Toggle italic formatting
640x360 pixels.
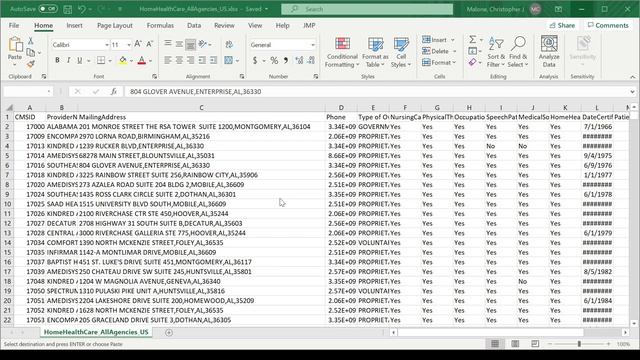click(68, 60)
